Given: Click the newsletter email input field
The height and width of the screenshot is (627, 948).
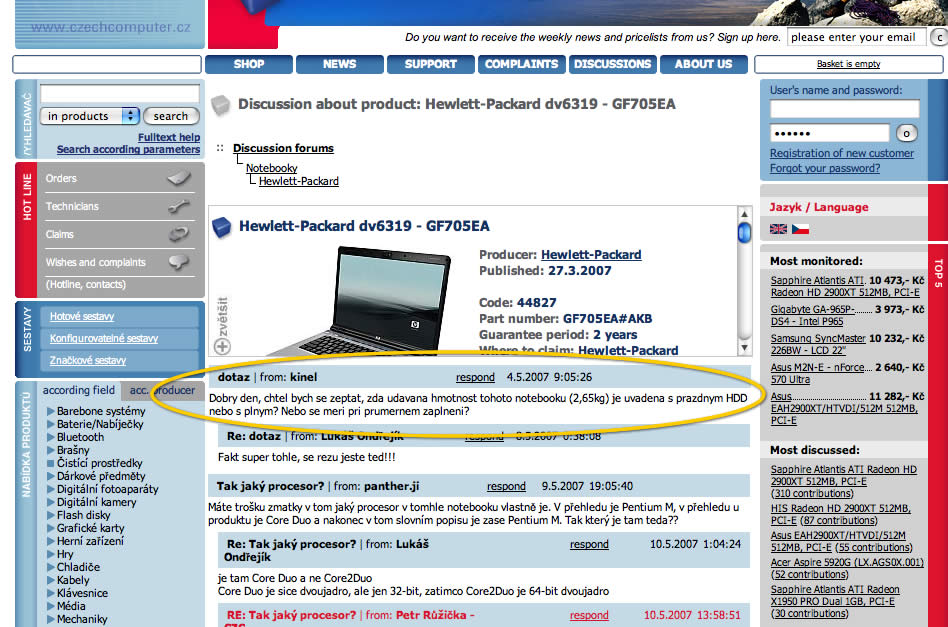Looking at the screenshot, I should pos(856,37).
